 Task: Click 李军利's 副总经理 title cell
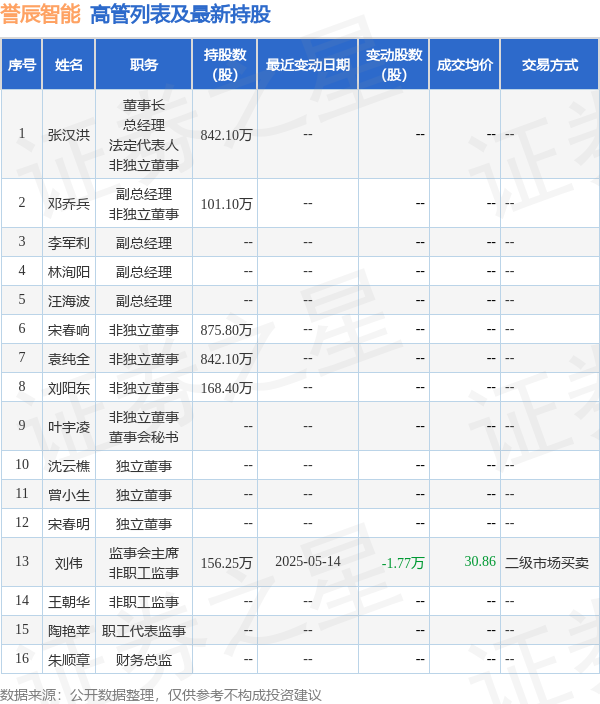[144, 243]
